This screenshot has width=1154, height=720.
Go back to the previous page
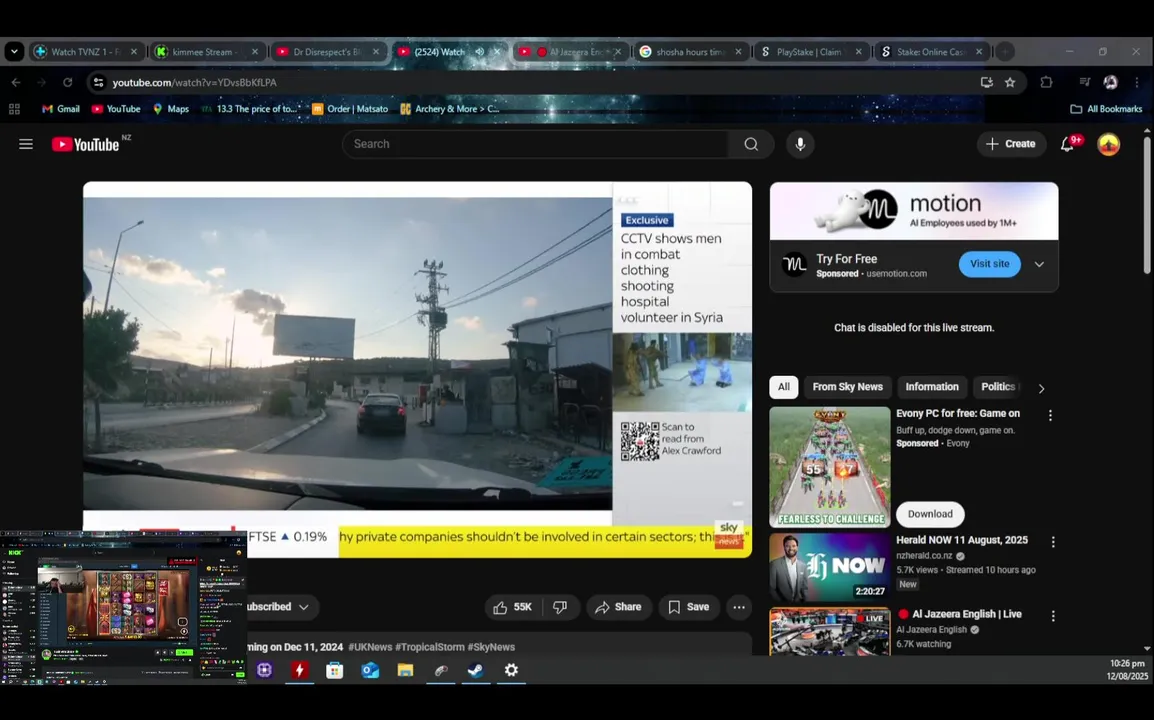coord(16,82)
